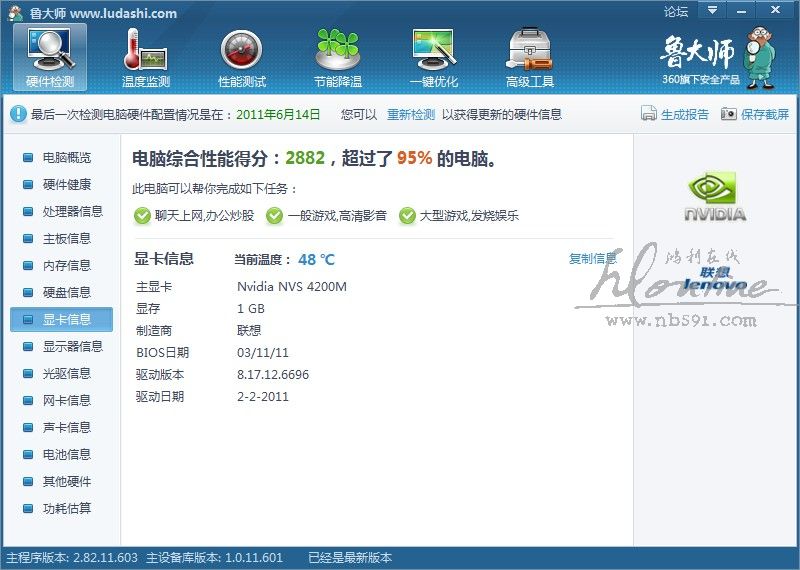Viewport: 800px width, 570px height.
Task: Click the driver date 2-2-2011
Action: click(x=263, y=396)
